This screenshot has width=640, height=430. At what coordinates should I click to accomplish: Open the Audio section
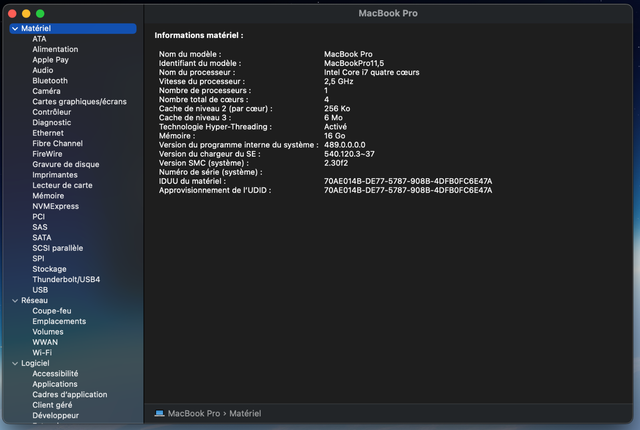coord(43,70)
